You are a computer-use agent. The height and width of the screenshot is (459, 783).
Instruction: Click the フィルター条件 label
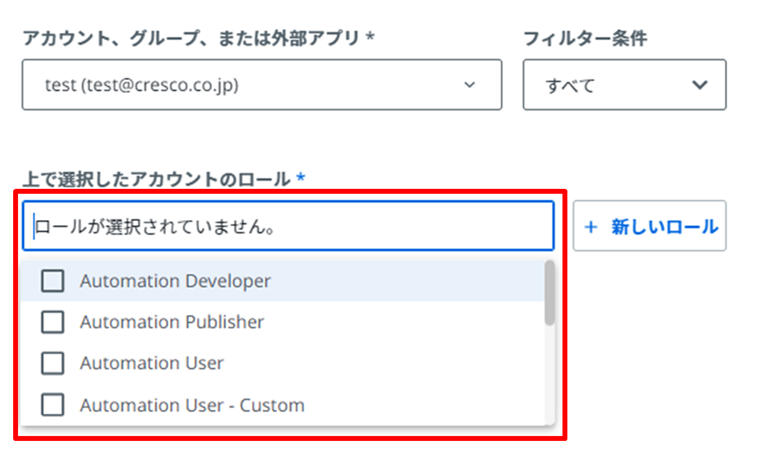pyautogui.click(x=585, y=38)
